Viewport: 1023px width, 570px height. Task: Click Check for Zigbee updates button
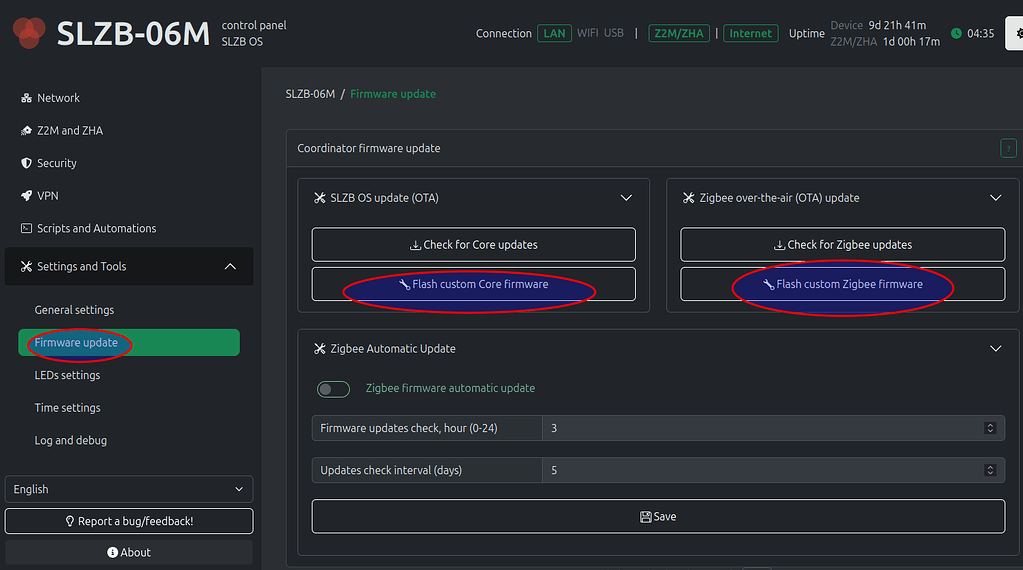tap(842, 245)
